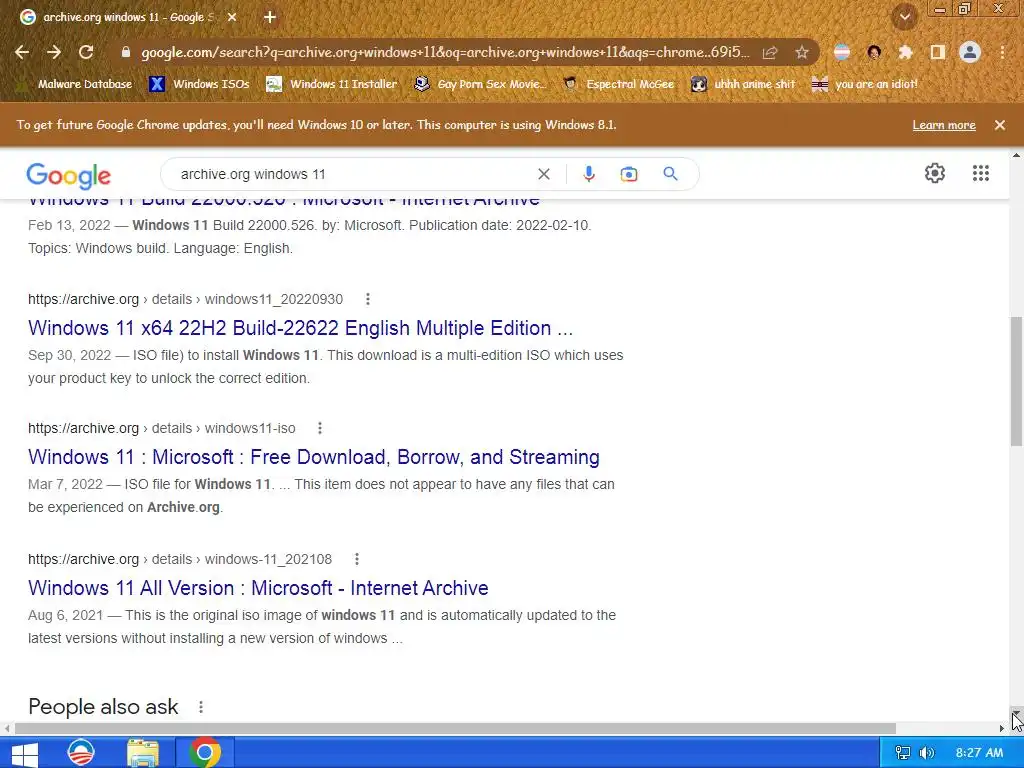Screen dimensions: 1024x768
Task: Click inside the Google search box
Action: point(353,174)
